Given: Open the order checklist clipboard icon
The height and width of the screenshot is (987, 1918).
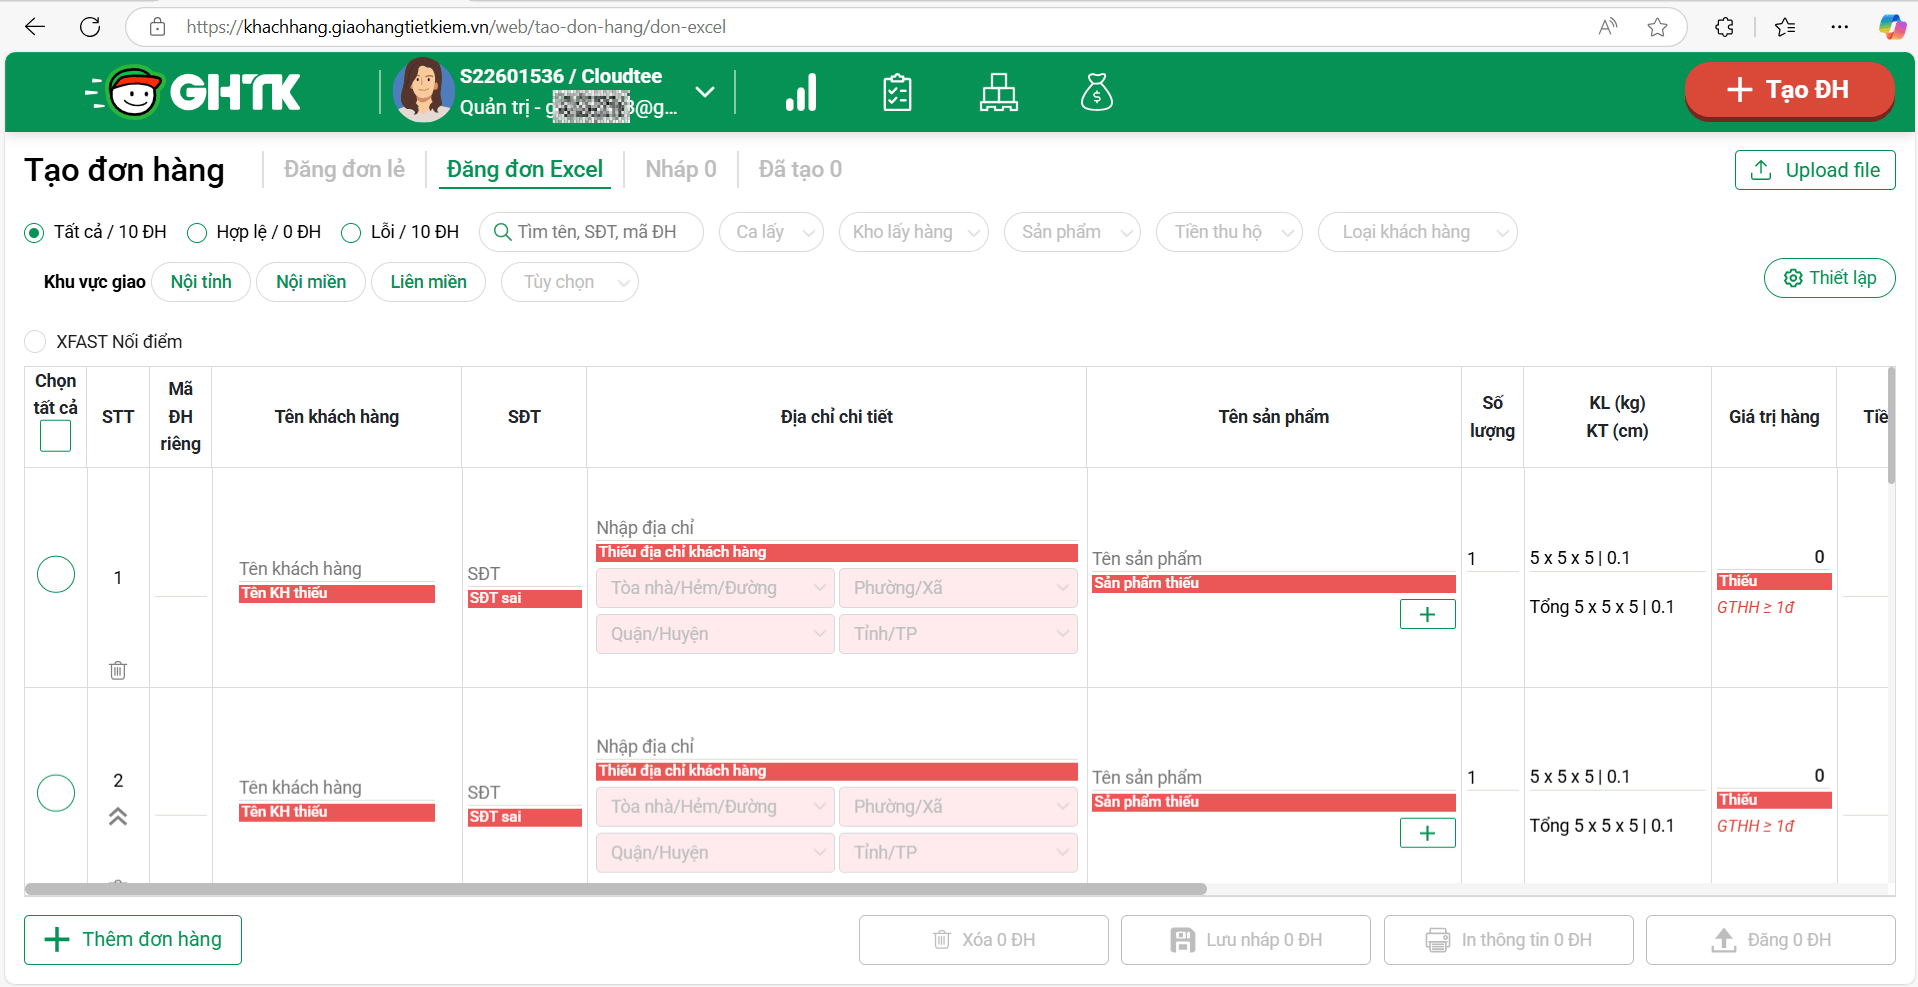Looking at the screenshot, I should pos(897,92).
